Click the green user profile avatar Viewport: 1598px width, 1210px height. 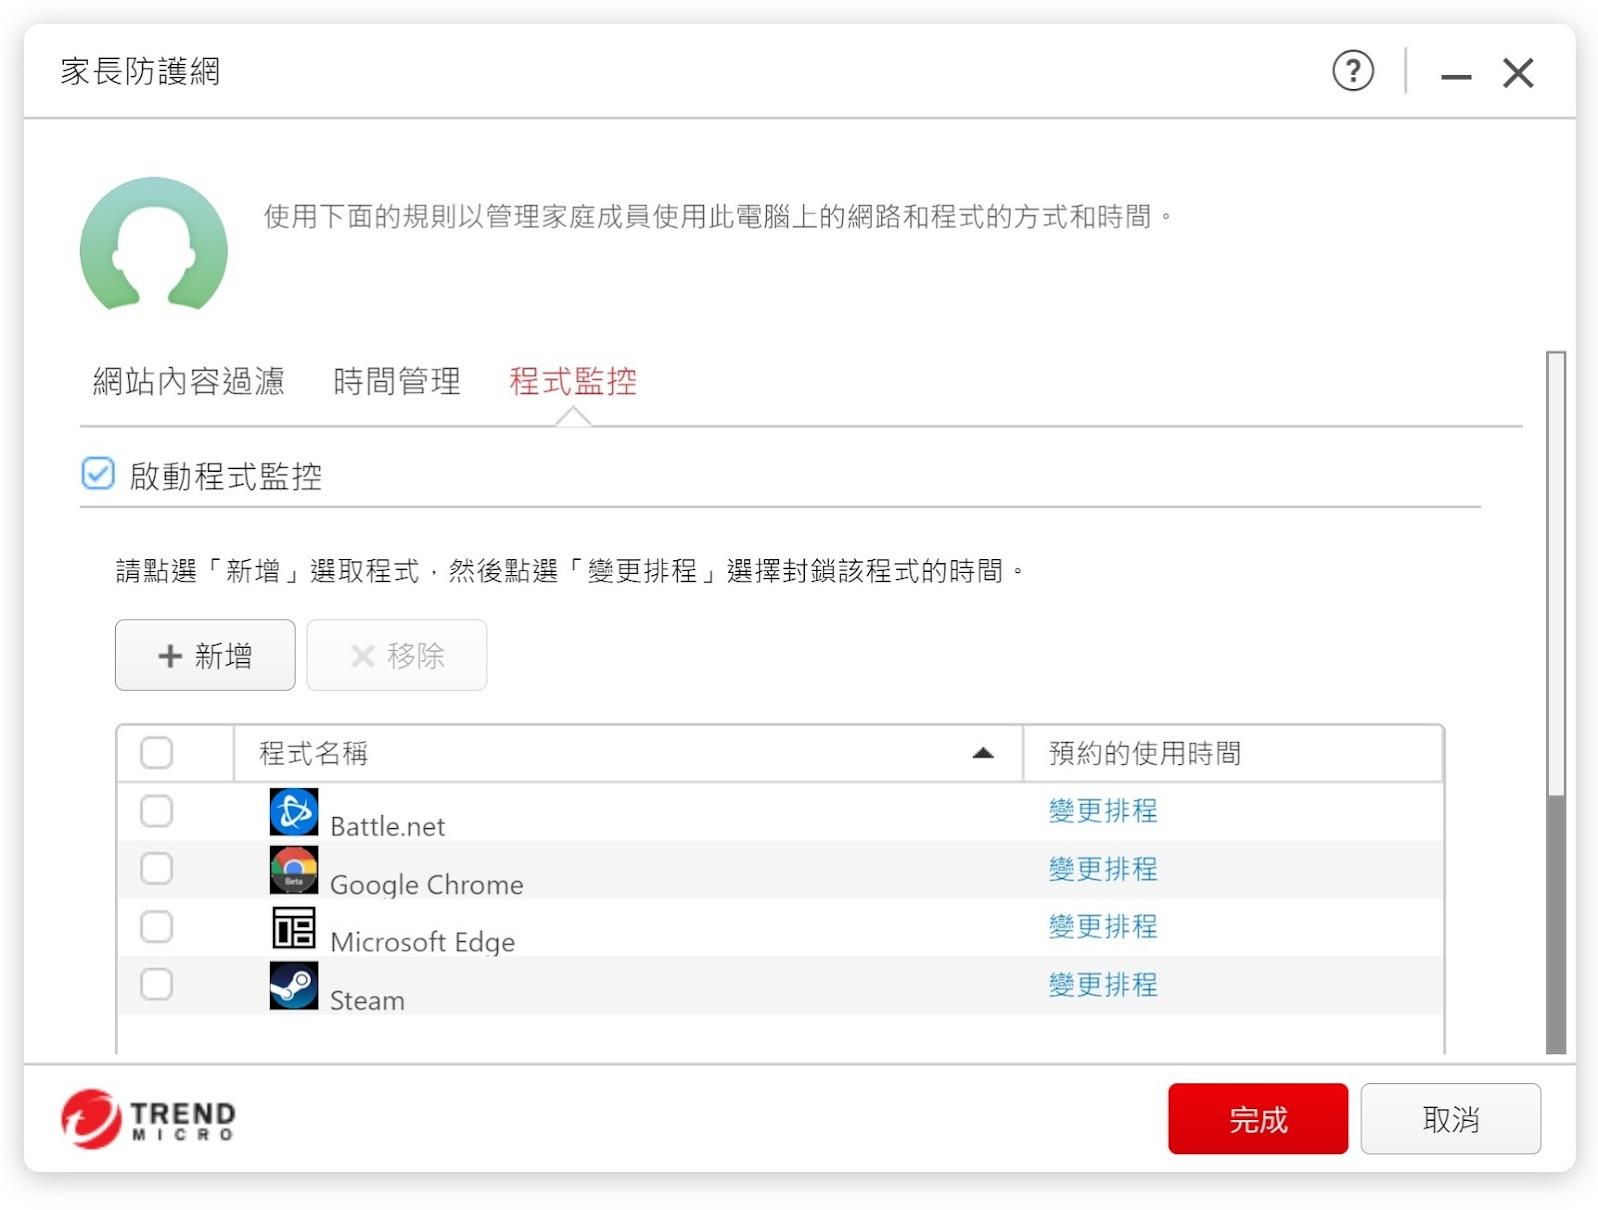click(x=154, y=244)
